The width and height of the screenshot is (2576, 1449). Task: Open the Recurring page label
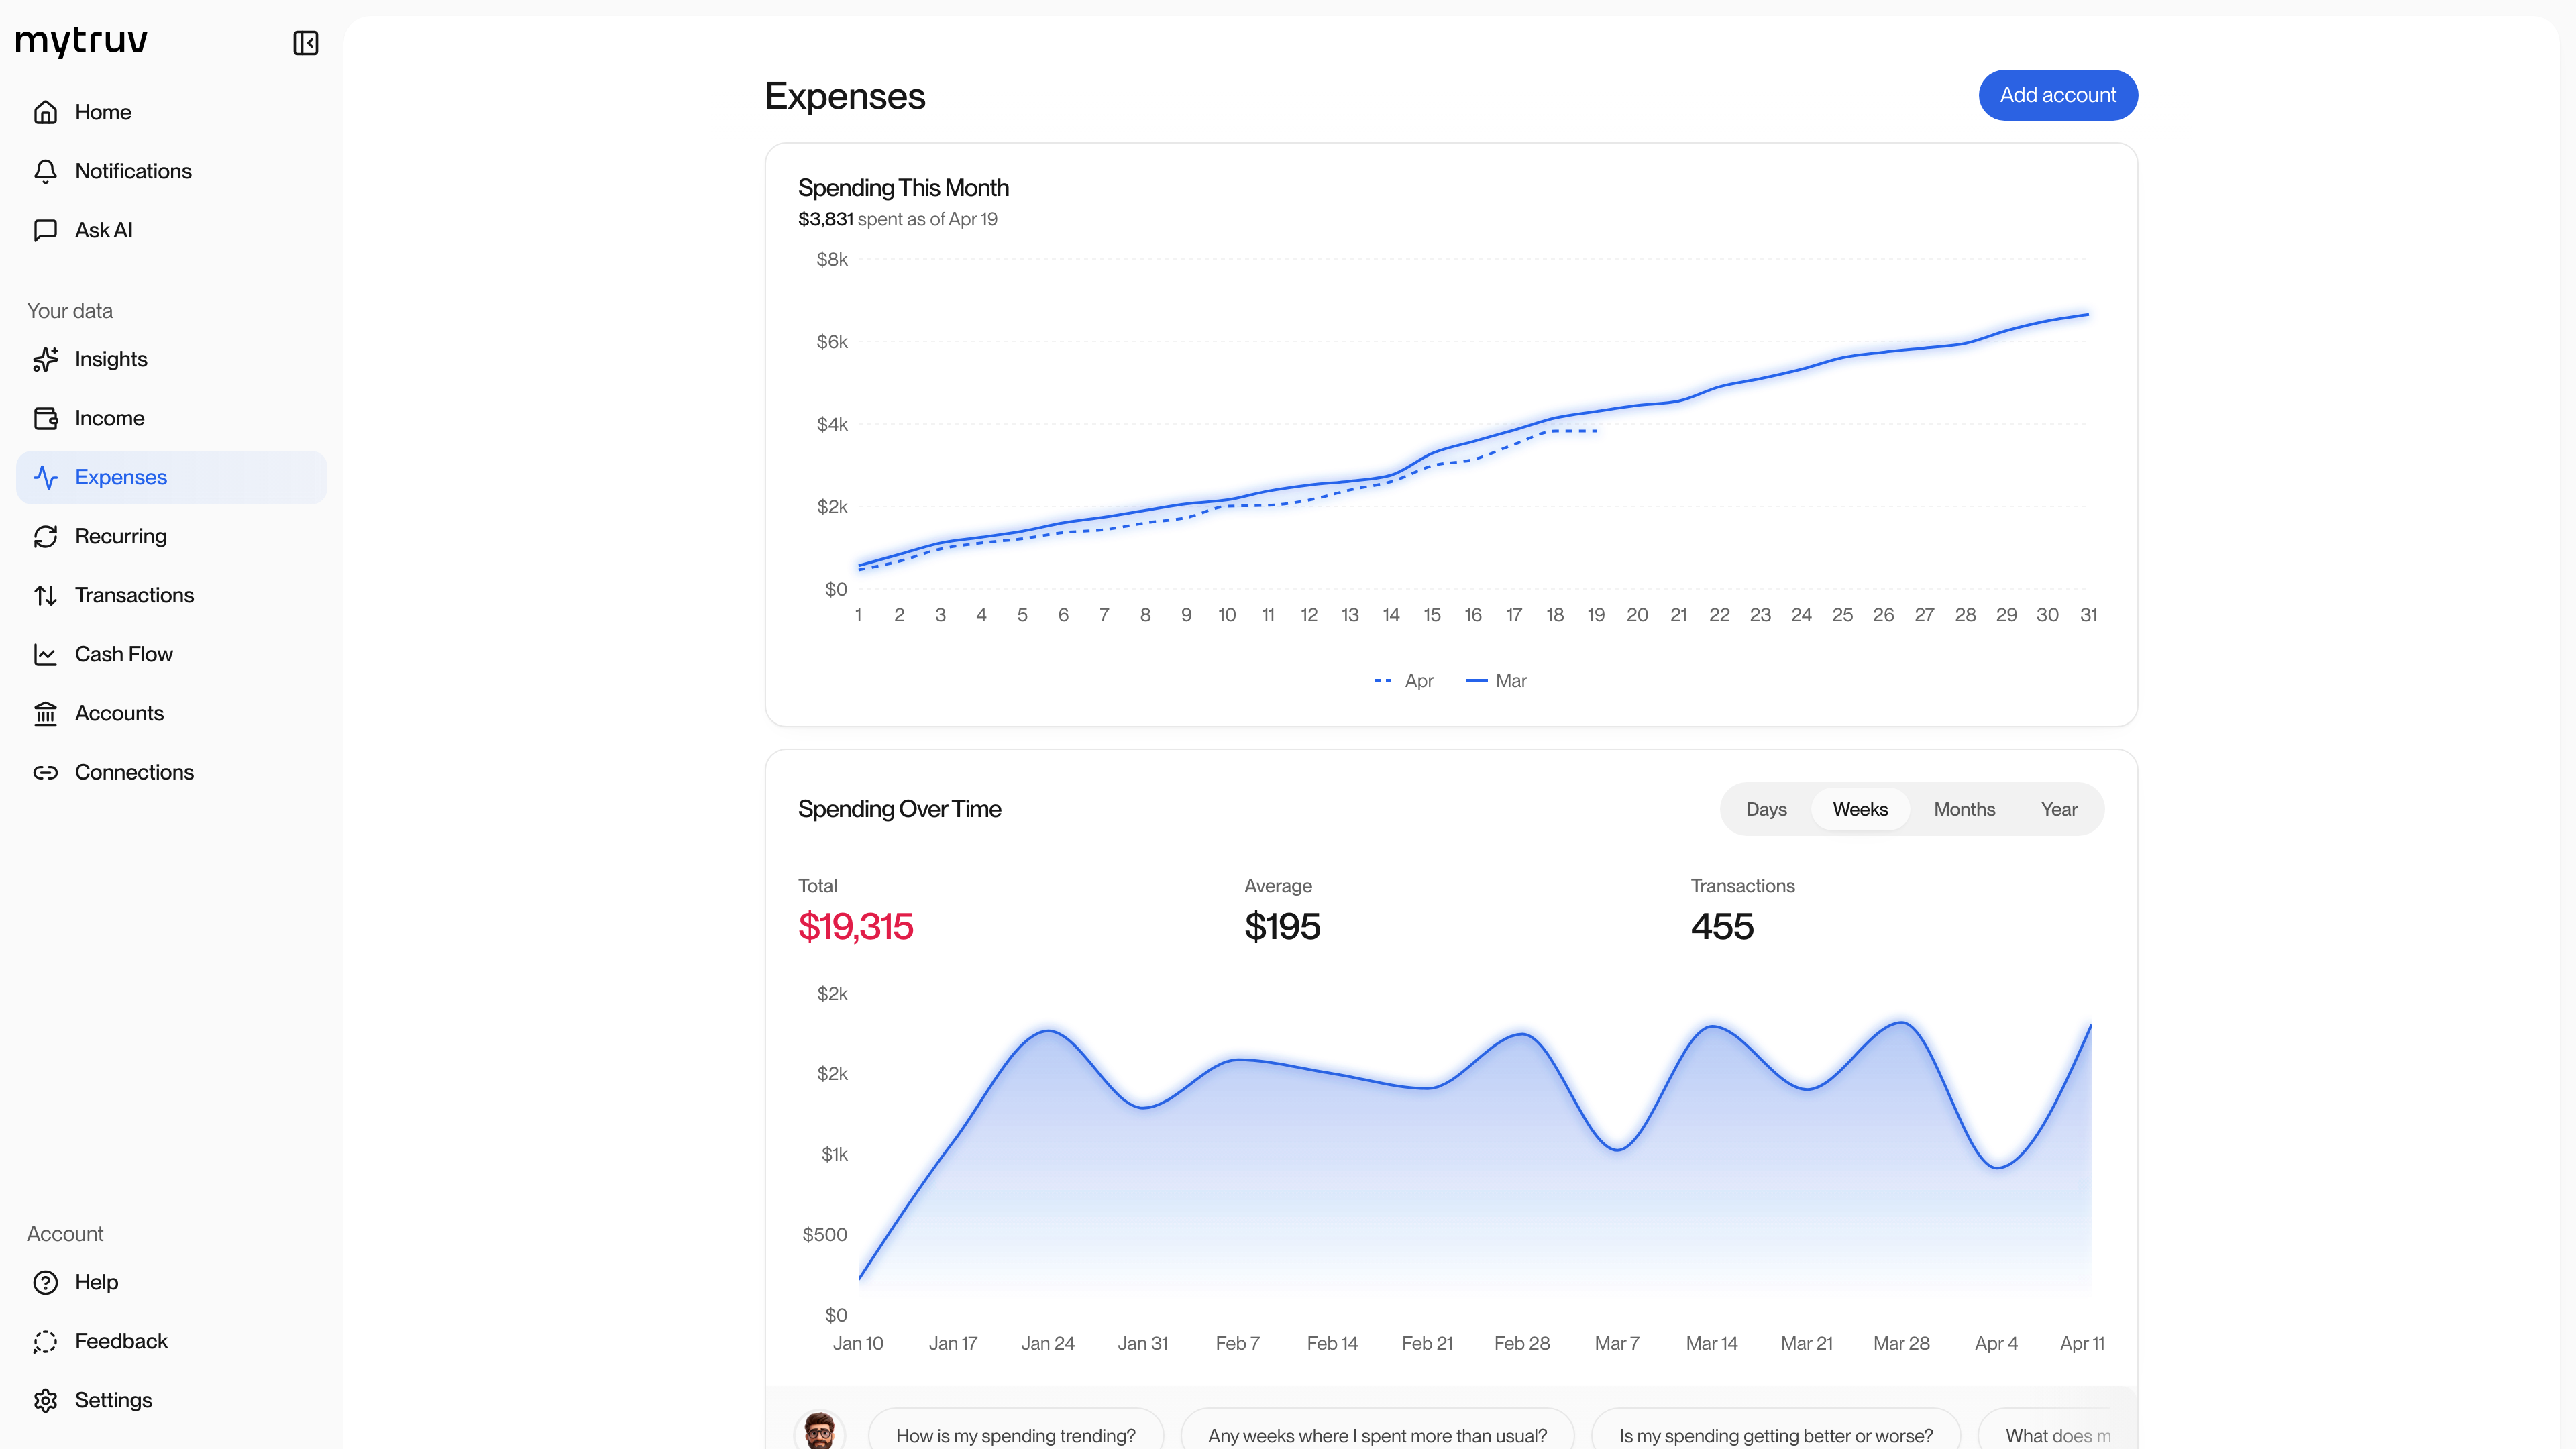pos(121,536)
